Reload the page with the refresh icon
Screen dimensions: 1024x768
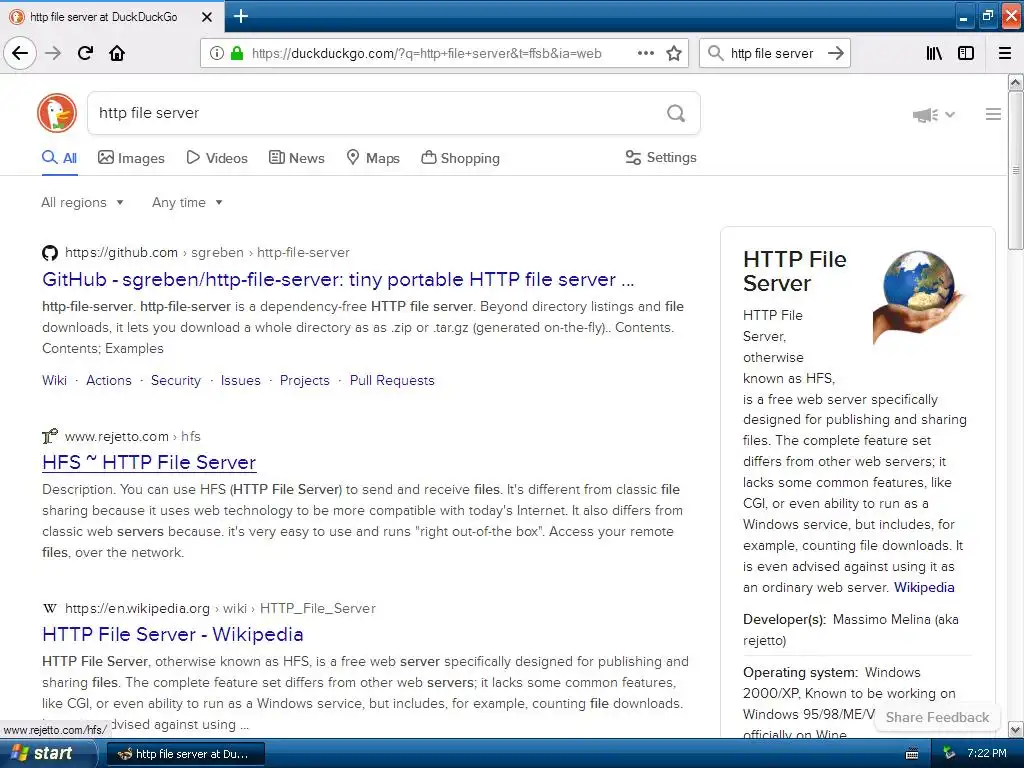coord(86,53)
